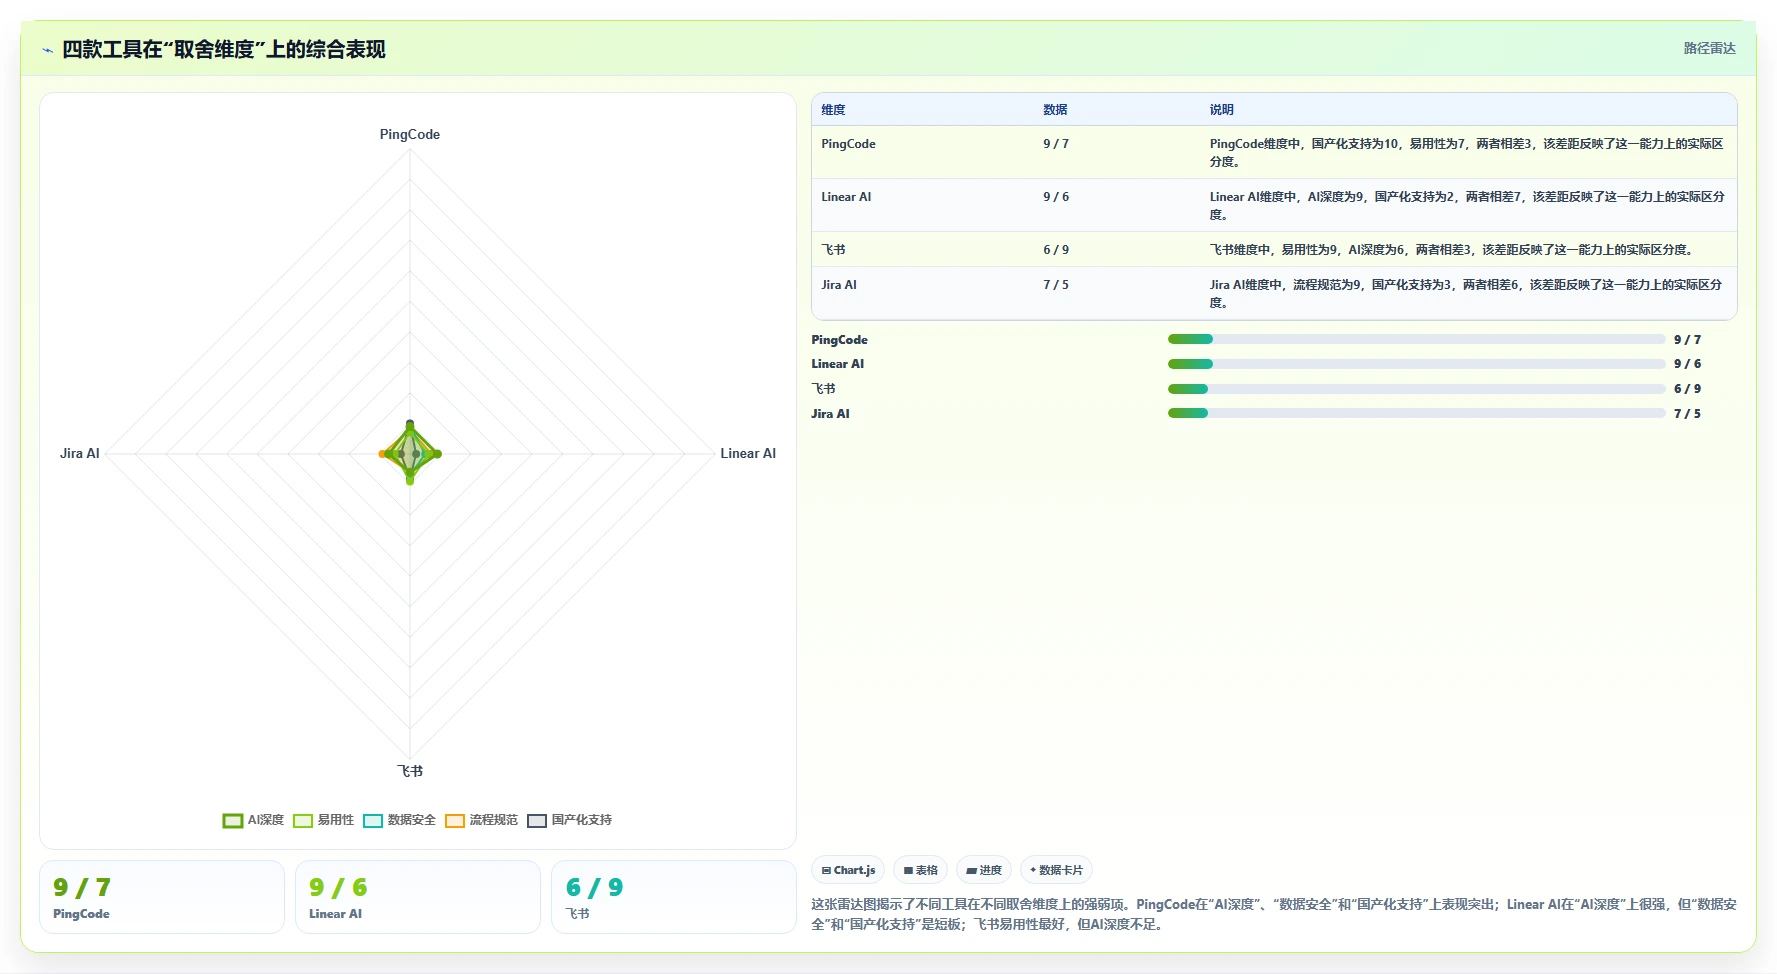Click the description starting Linear AI维度中
Viewport: 1777px width, 974px height.
(1467, 205)
